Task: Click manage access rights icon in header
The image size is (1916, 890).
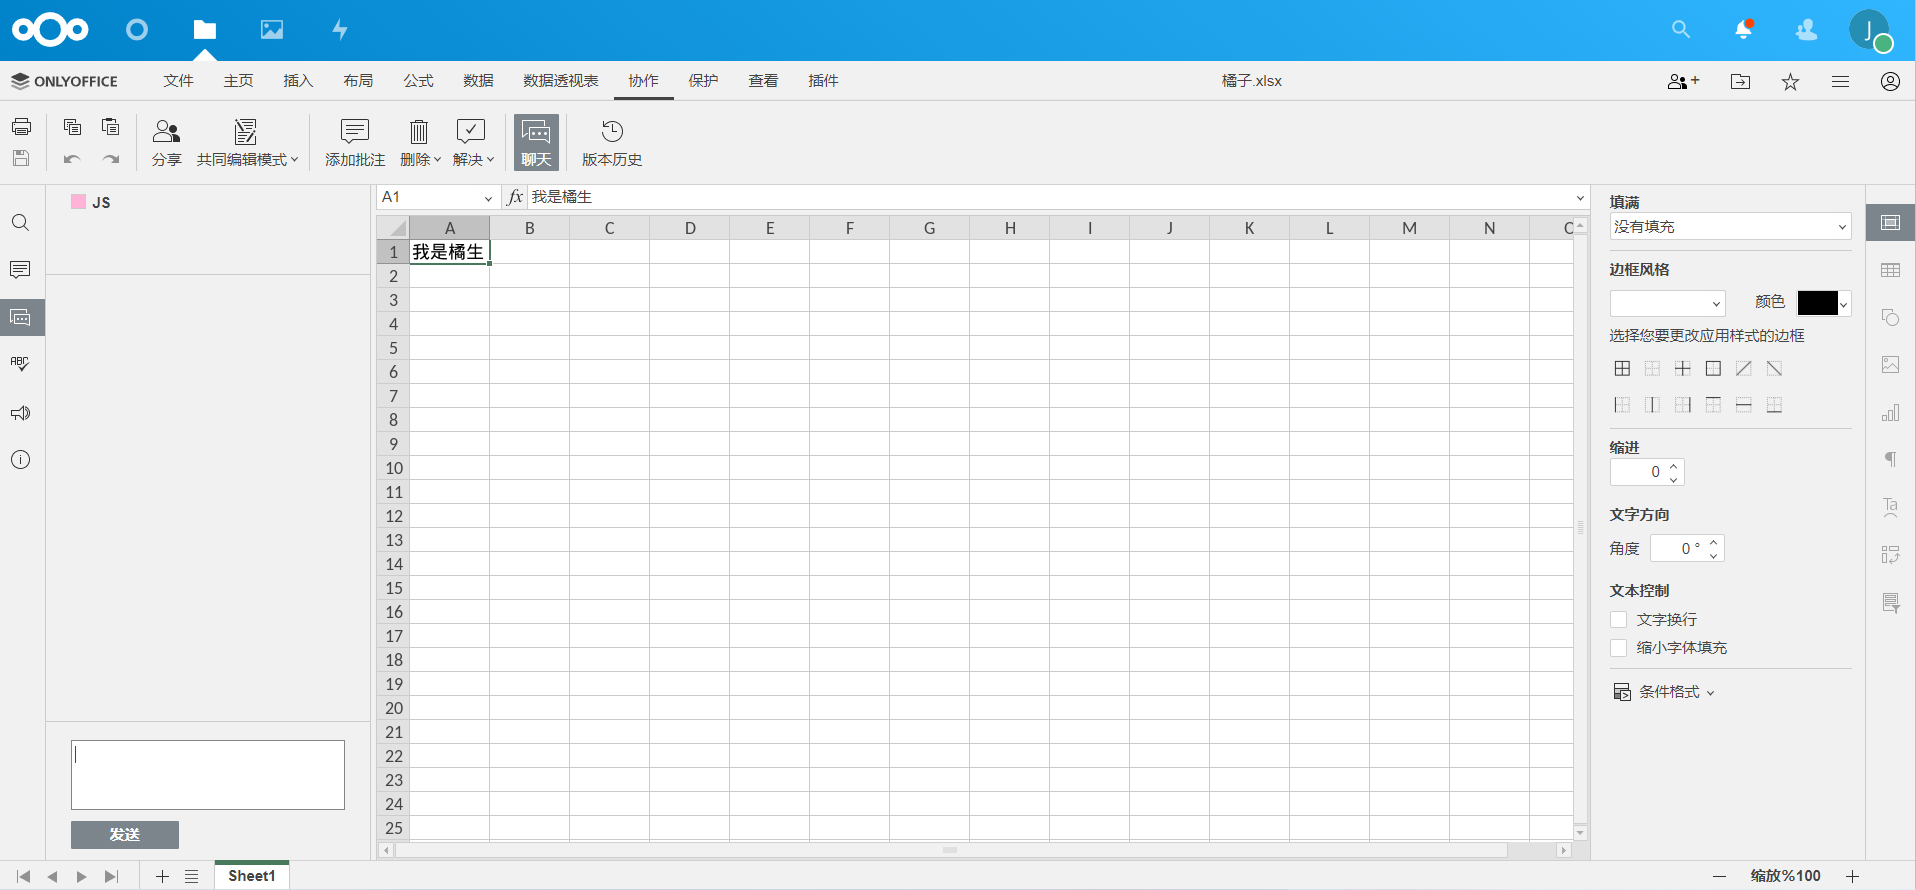Action: point(1683,82)
